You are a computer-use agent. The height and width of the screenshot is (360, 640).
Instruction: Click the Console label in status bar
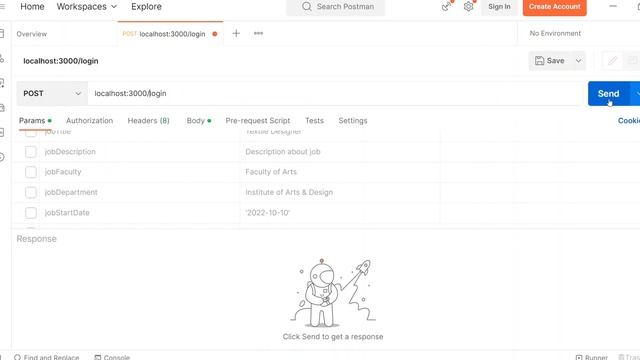(x=116, y=357)
